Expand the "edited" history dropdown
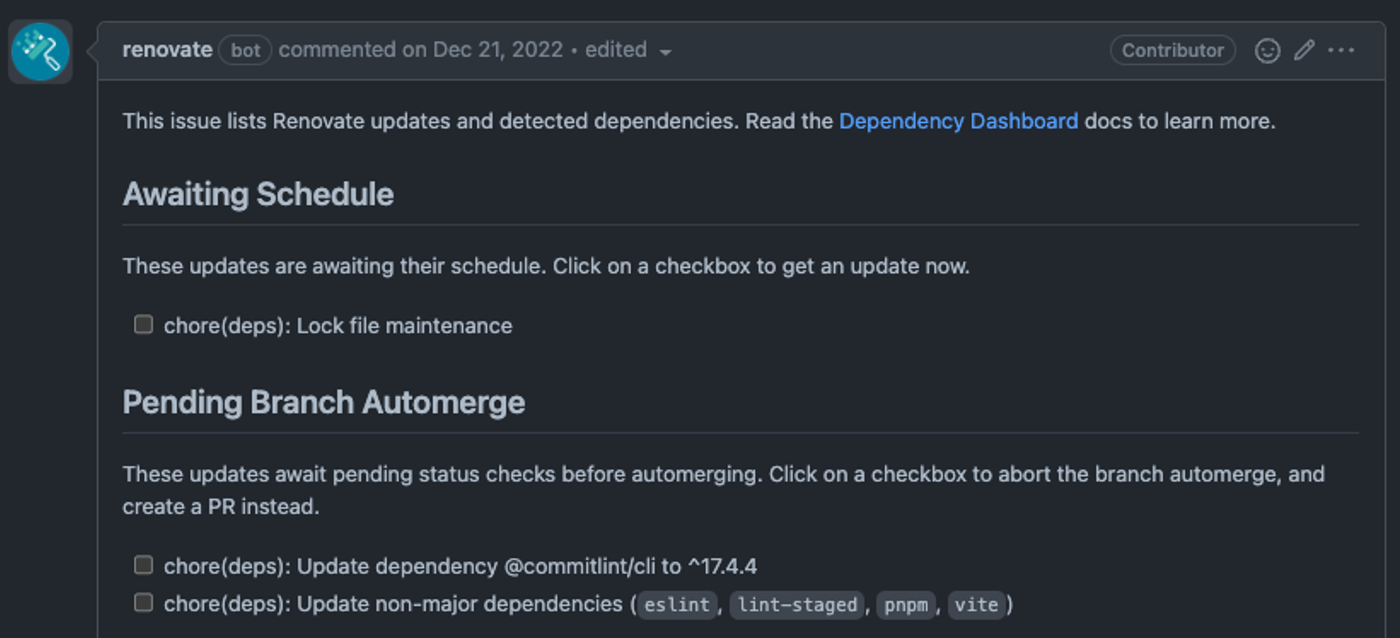The image size is (1400, 638). (x=615, y=49)
